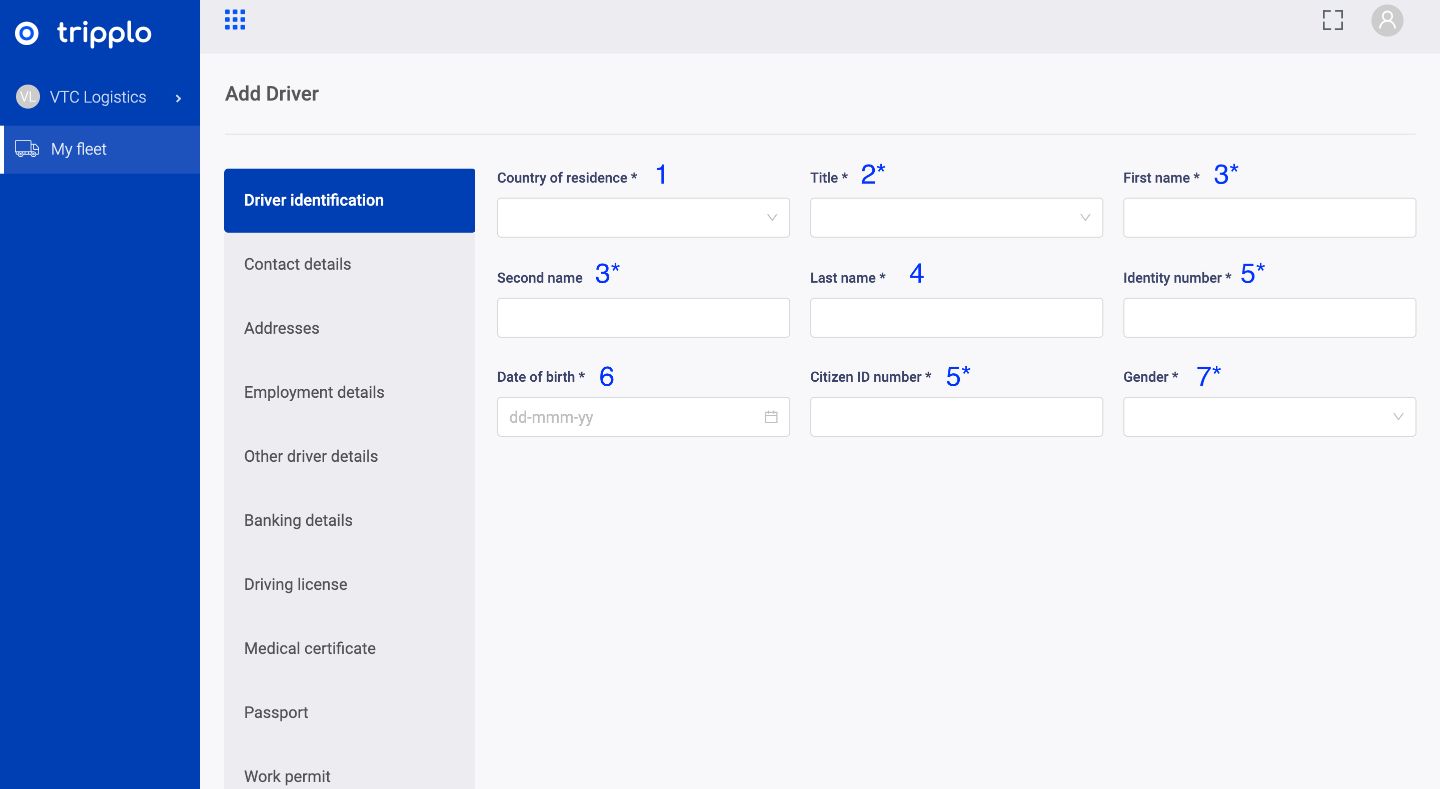The height and width of the screenshot is (789, 1440).
Task: Focus the Citizen ID number field
Action: tap(956, 417)
